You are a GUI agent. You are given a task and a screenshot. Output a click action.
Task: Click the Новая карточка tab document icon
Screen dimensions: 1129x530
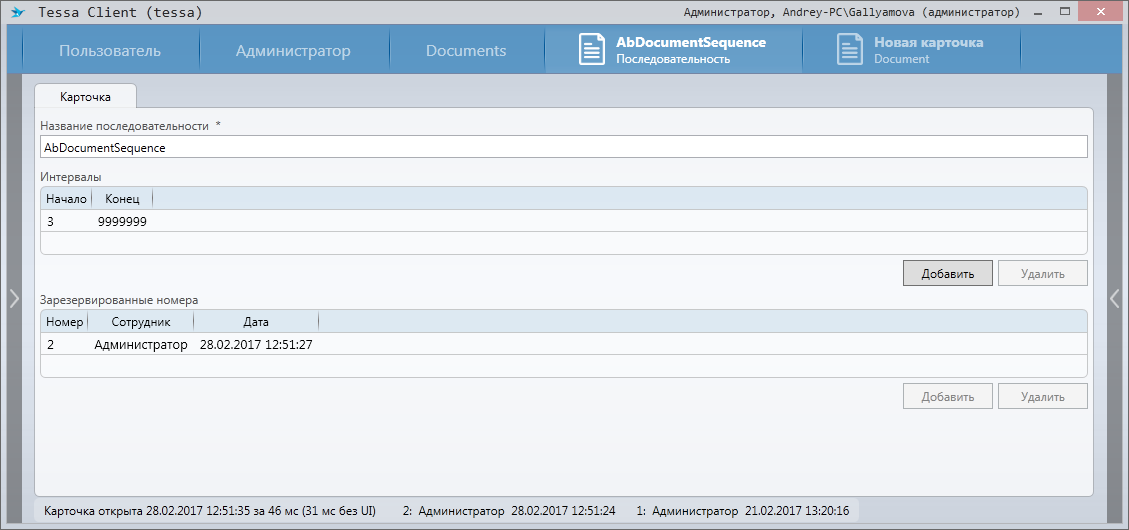(x=850, y=50)
